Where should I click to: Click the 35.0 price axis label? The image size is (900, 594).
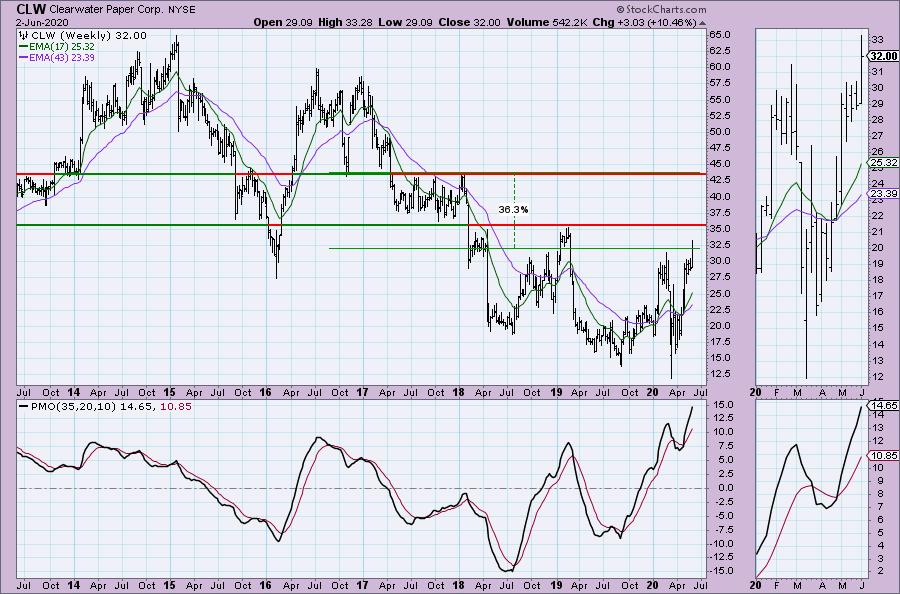719,228
